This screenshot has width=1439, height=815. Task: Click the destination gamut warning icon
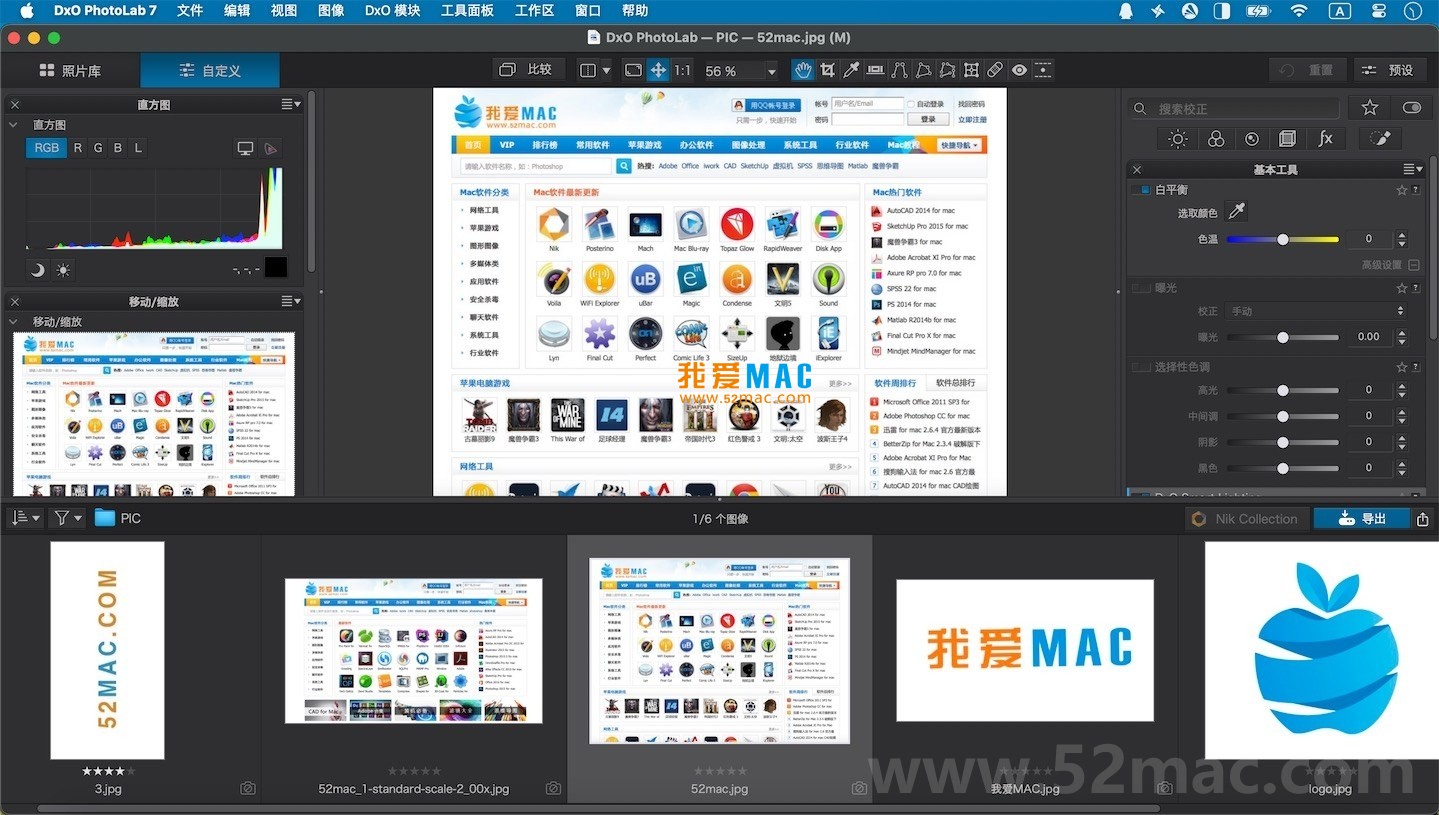pos(270,148)
